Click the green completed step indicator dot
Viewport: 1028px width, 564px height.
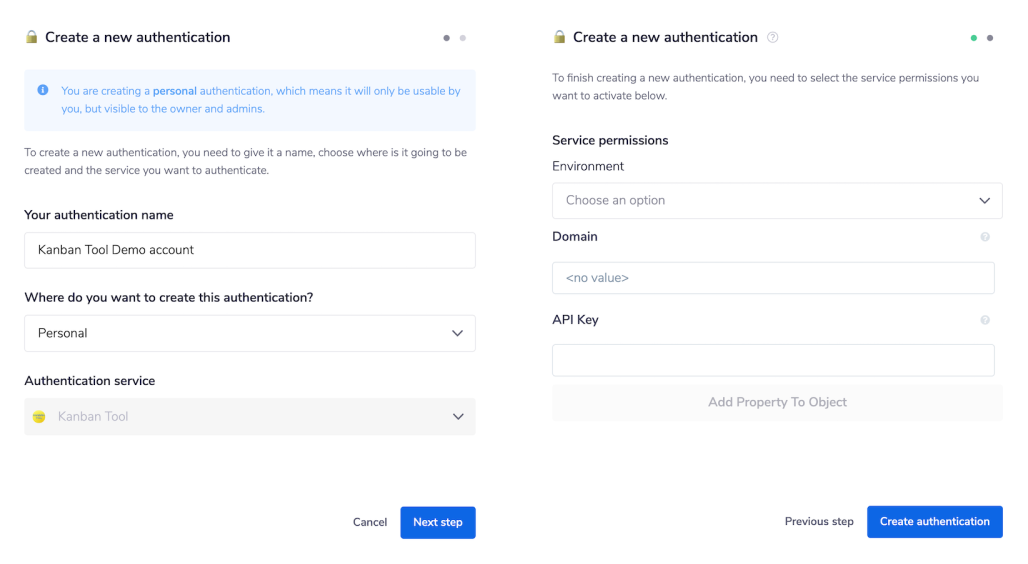(974, 38)
